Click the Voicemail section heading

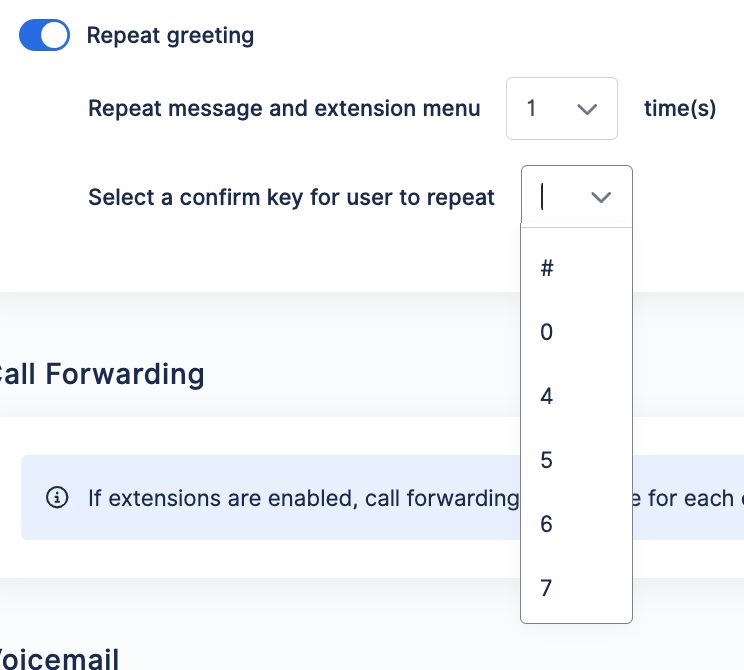(59, 659)
